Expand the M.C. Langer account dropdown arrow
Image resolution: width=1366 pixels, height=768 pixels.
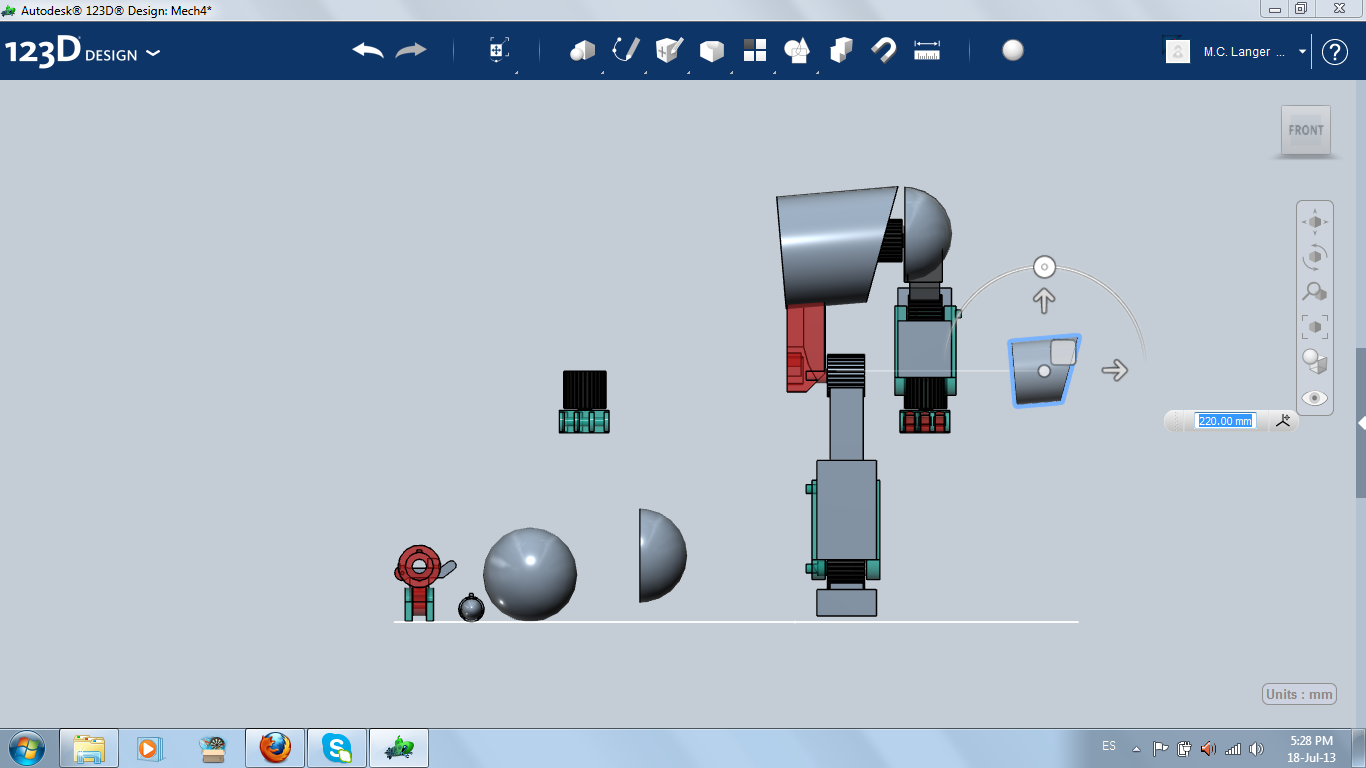coord(1302,51)
